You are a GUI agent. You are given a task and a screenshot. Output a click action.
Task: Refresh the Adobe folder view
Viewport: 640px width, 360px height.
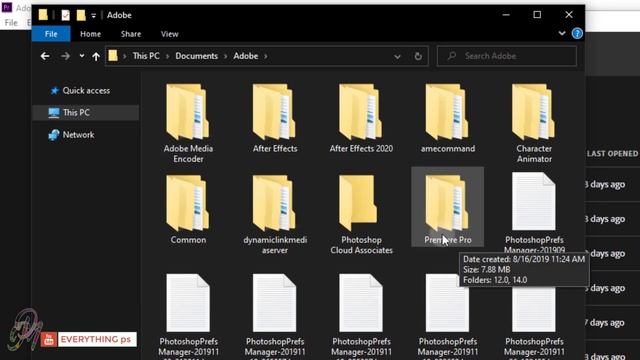coord(418,56)
